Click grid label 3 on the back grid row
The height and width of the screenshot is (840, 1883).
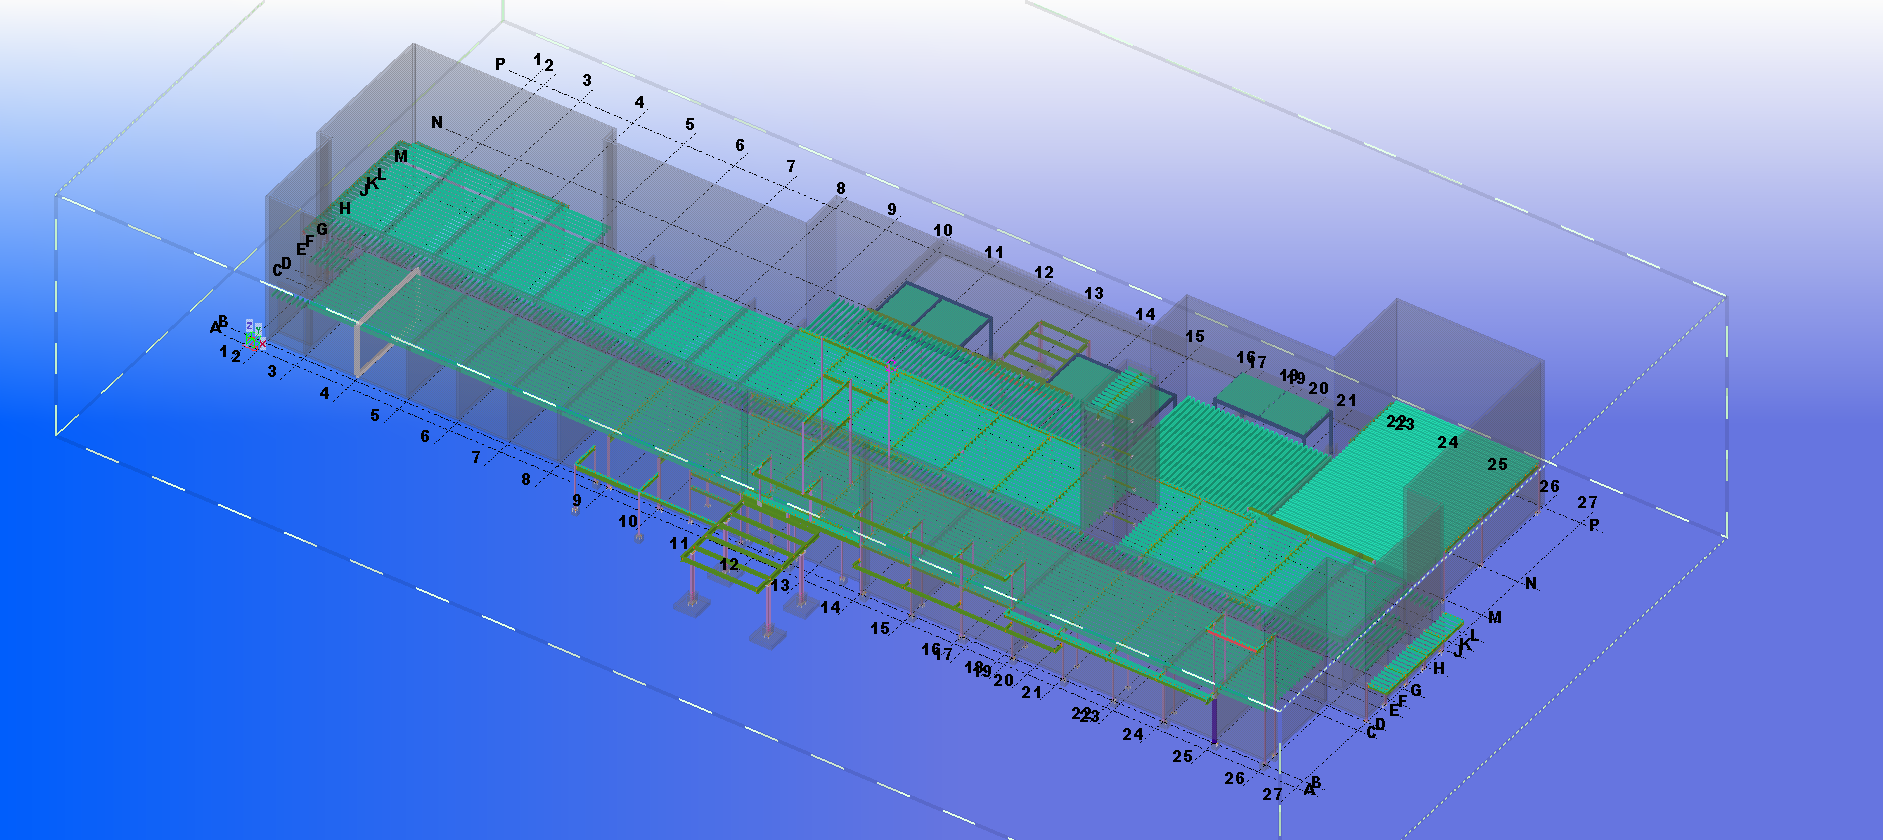pyautogui.click(x=587, y=80)
